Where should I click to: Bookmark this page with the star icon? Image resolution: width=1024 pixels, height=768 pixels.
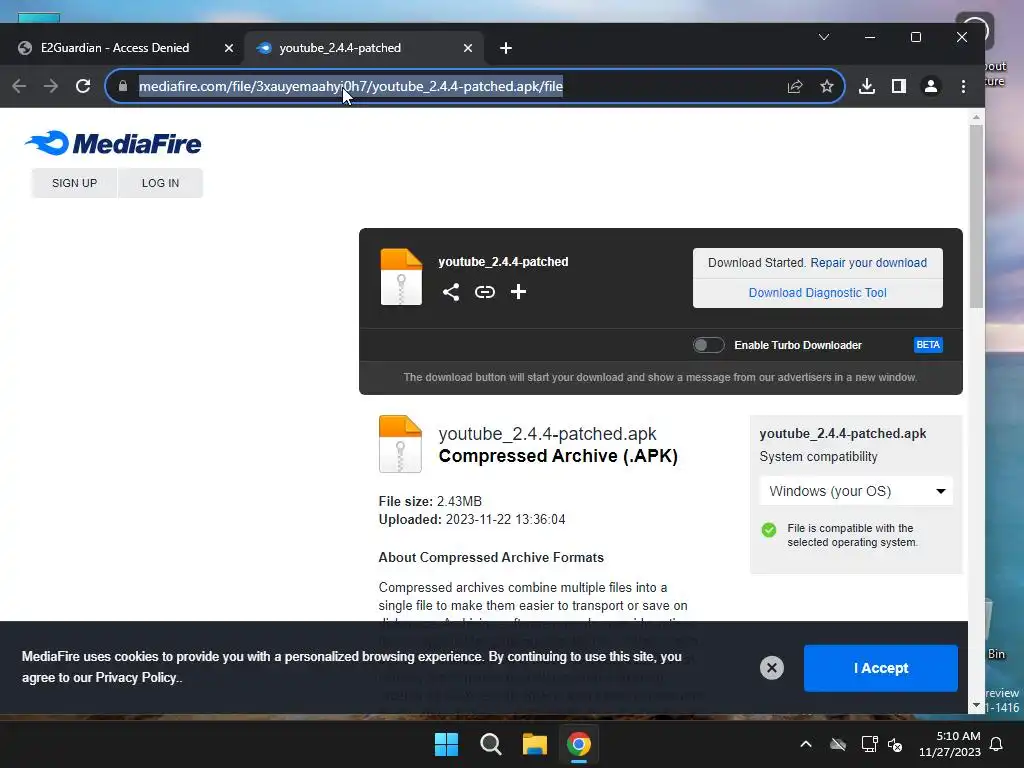(827, 86)
